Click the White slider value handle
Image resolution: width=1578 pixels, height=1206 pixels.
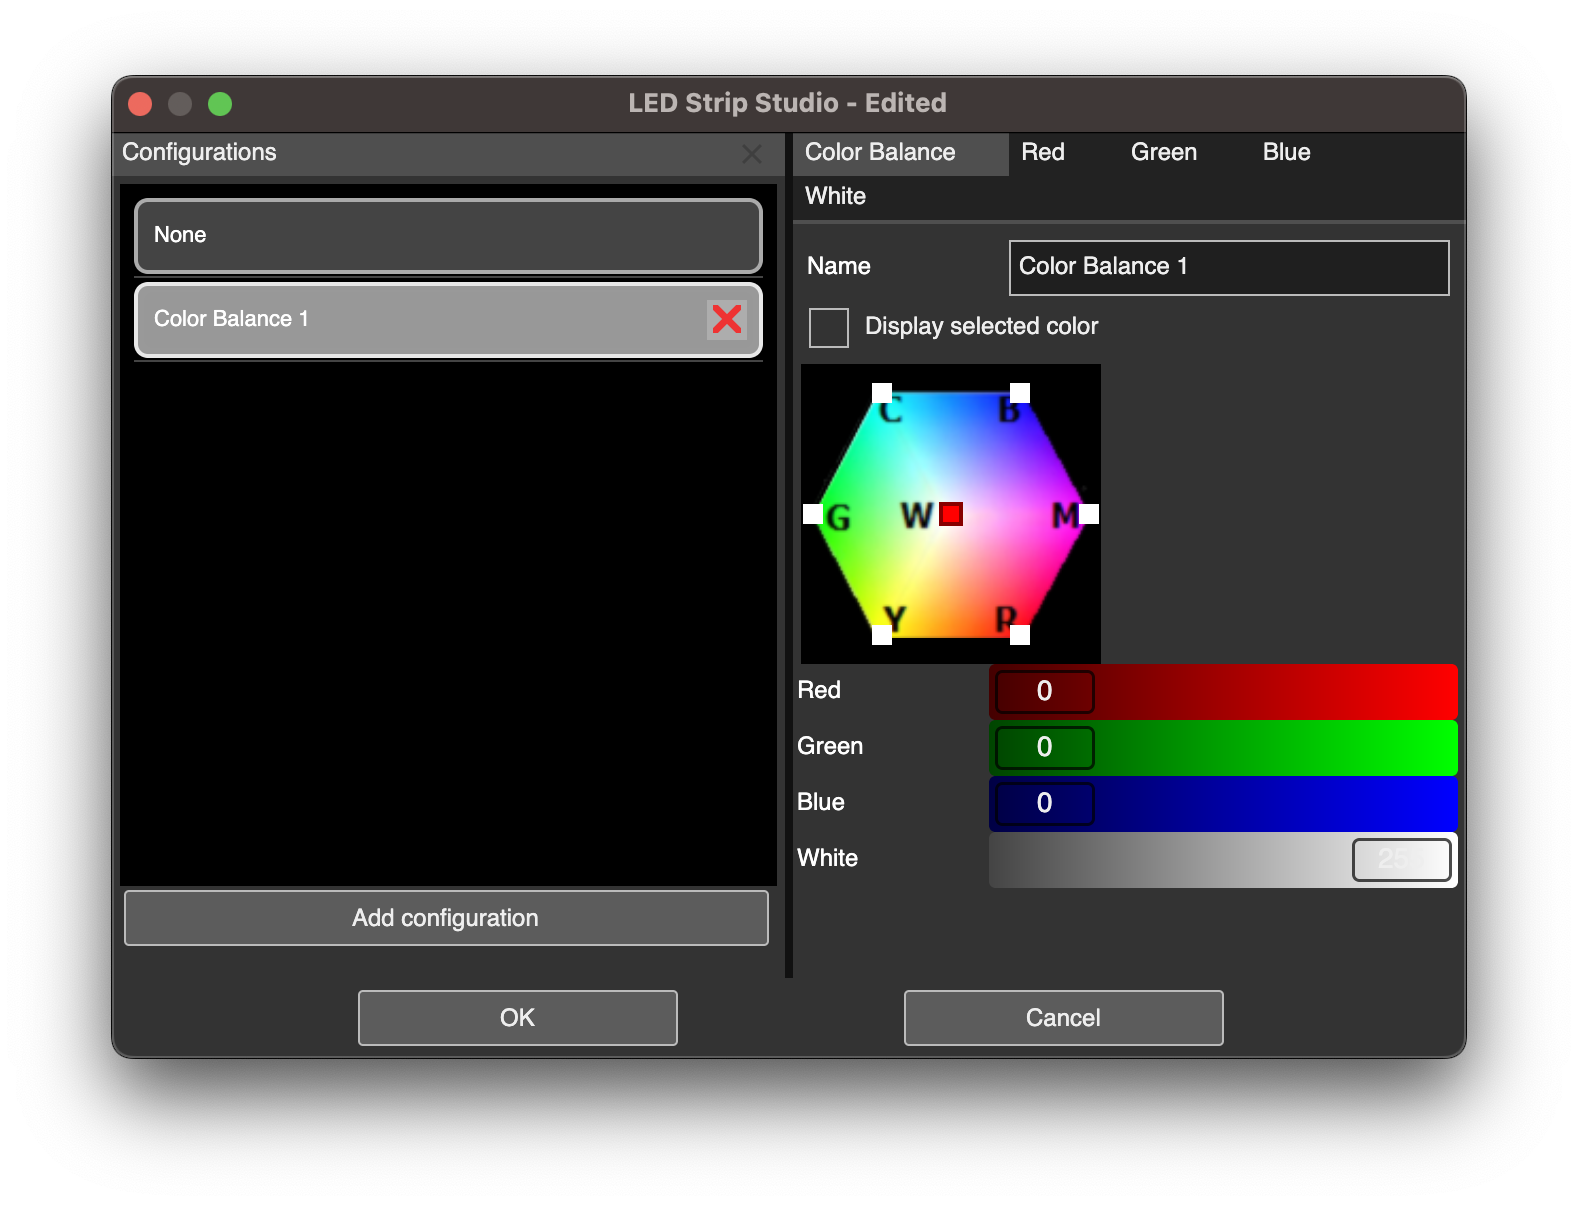pyautogui.click(x=1402, y=860)
